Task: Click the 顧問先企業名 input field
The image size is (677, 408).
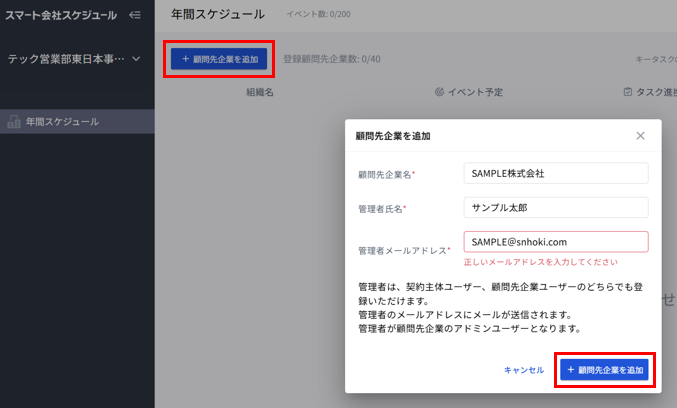Action: [556, 173]
